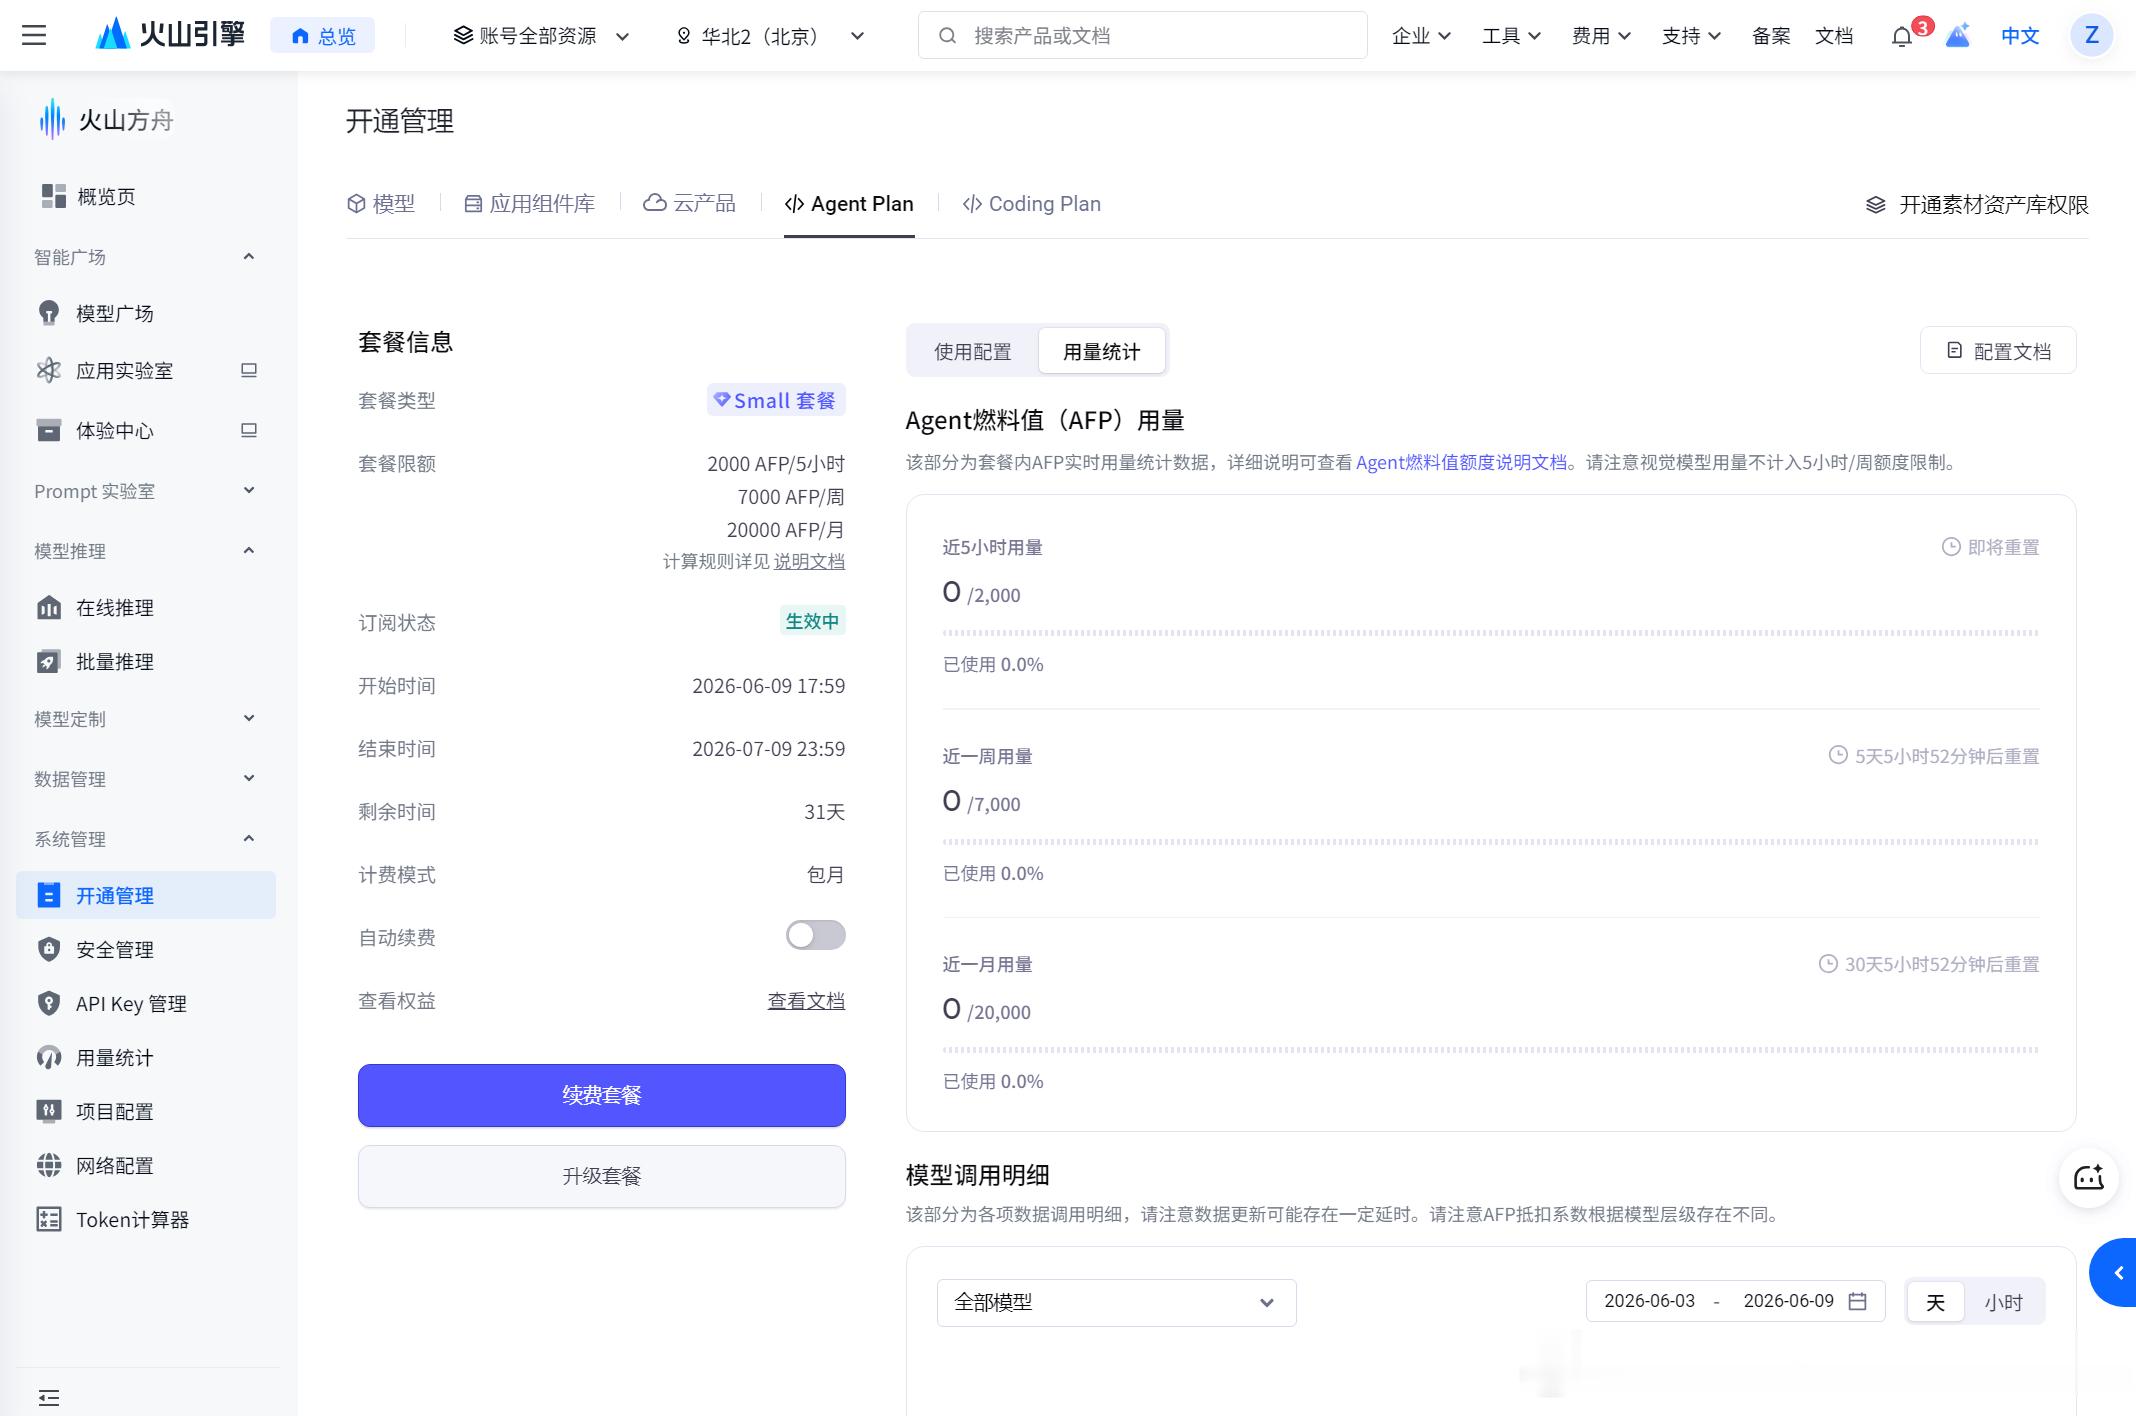Viewport: 2136px width, 1416px height.
Task: Switch granularity to 小时
Action: [2003, 1302]
